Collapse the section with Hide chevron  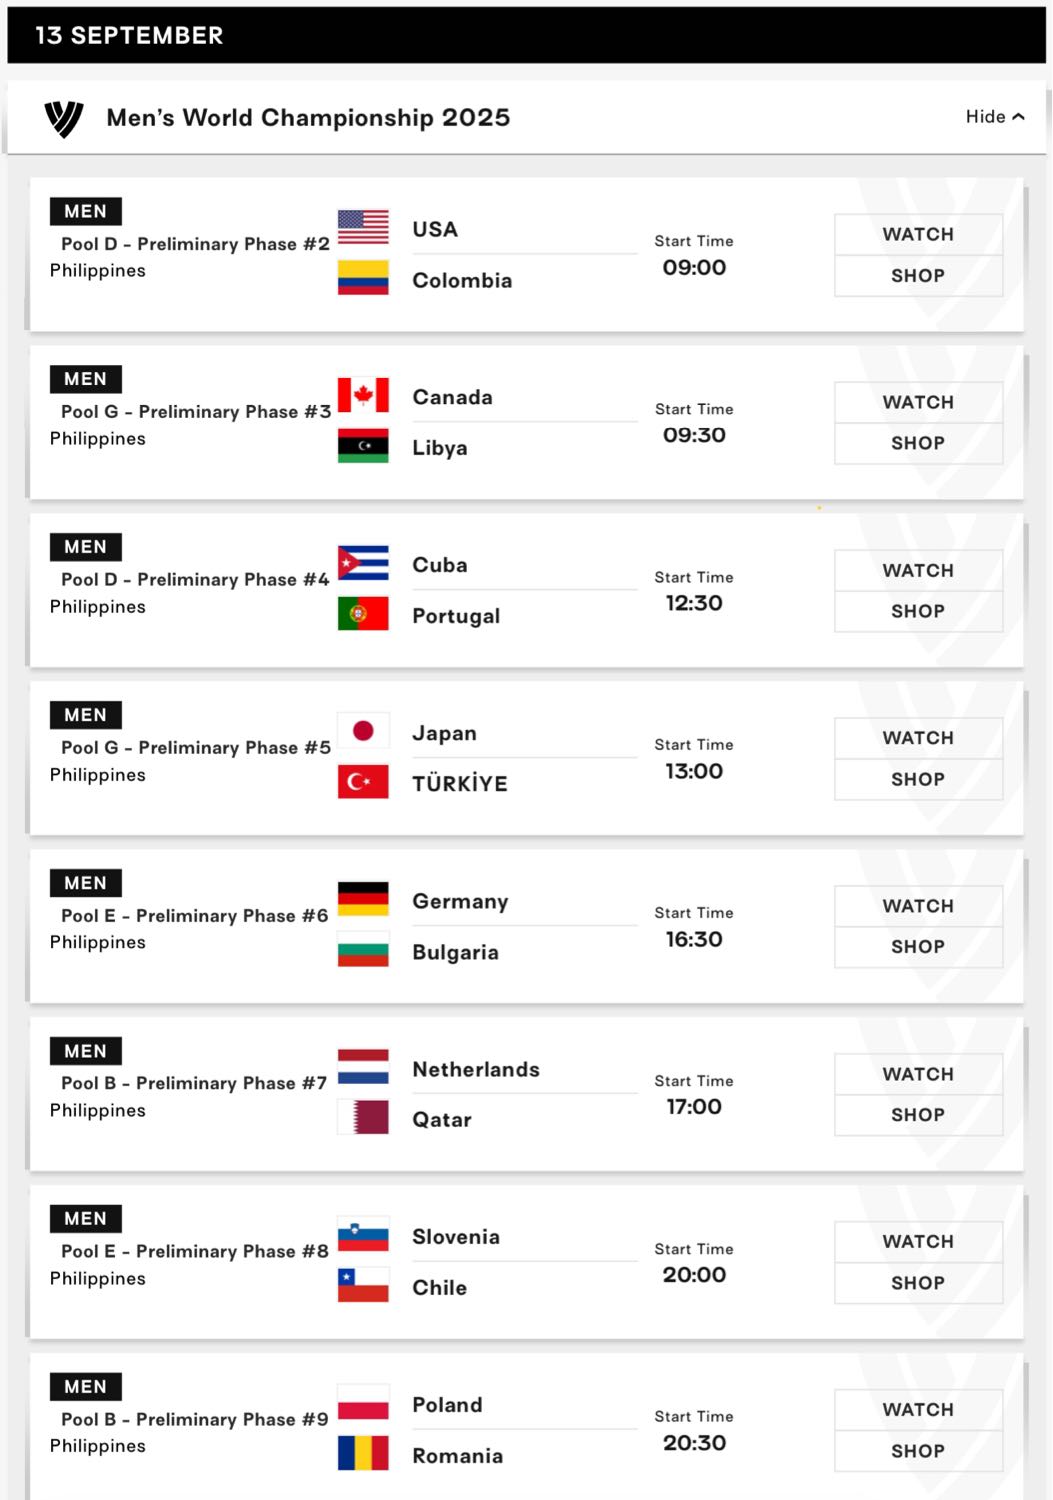coord(995,117)
